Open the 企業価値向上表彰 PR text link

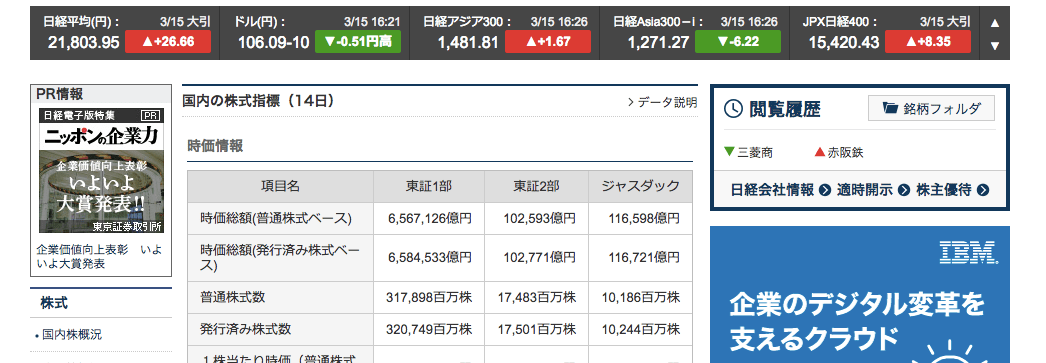(x=99, y=256)
